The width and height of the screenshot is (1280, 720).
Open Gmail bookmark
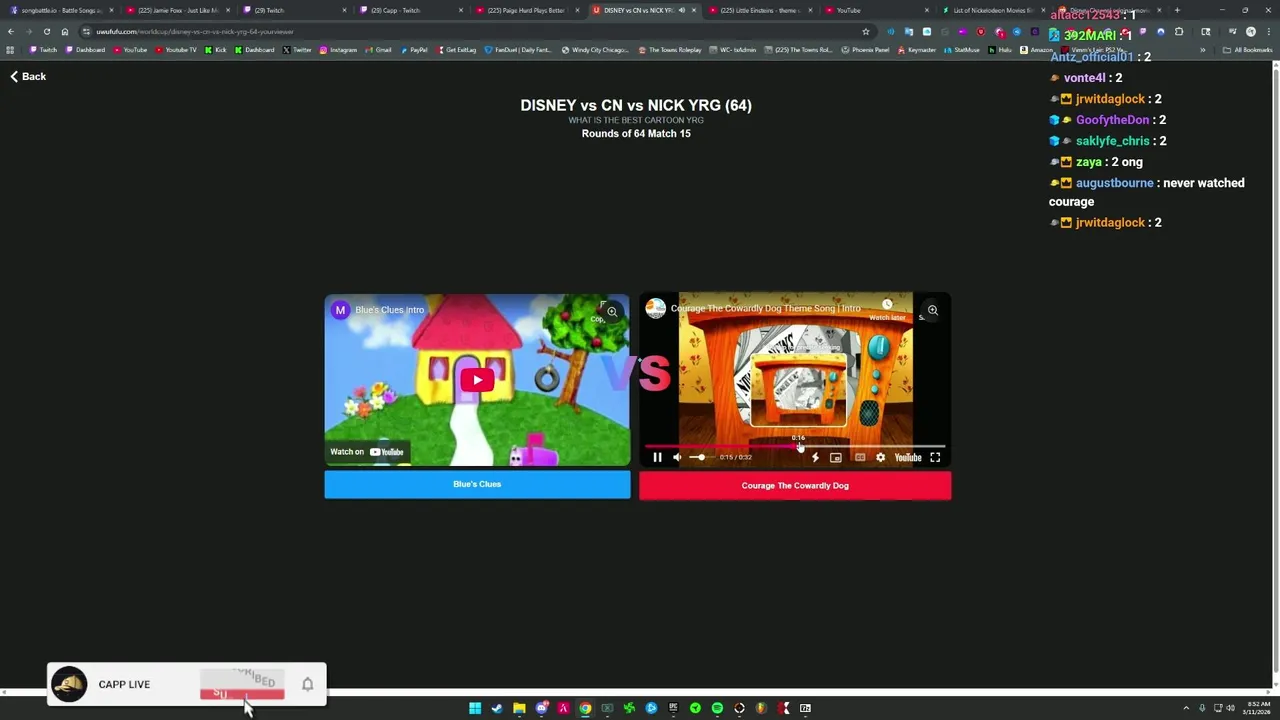[x=379, y=49]
